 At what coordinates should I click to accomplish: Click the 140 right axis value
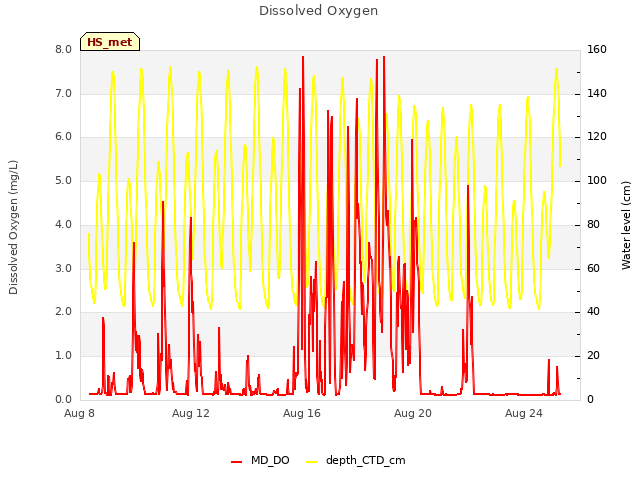[x=597, y=93]
